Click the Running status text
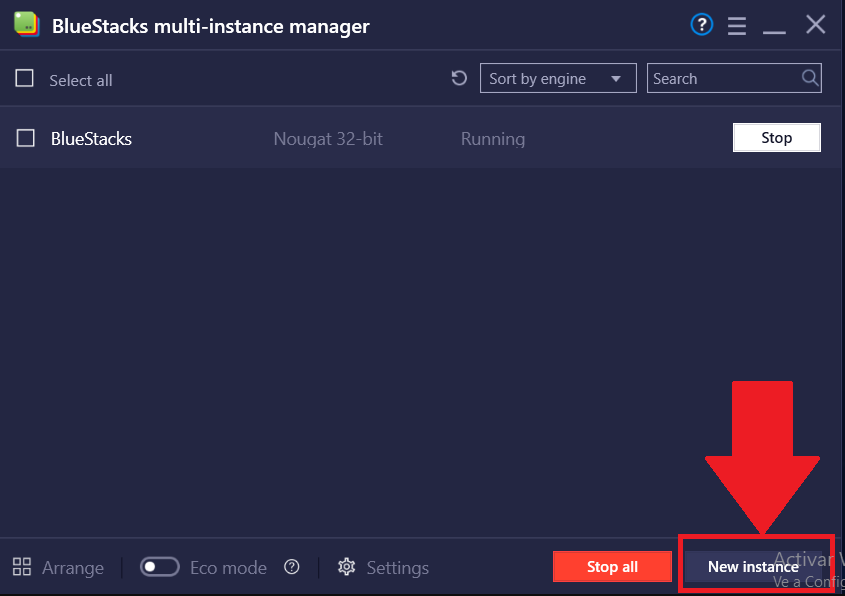 [493, 139]
